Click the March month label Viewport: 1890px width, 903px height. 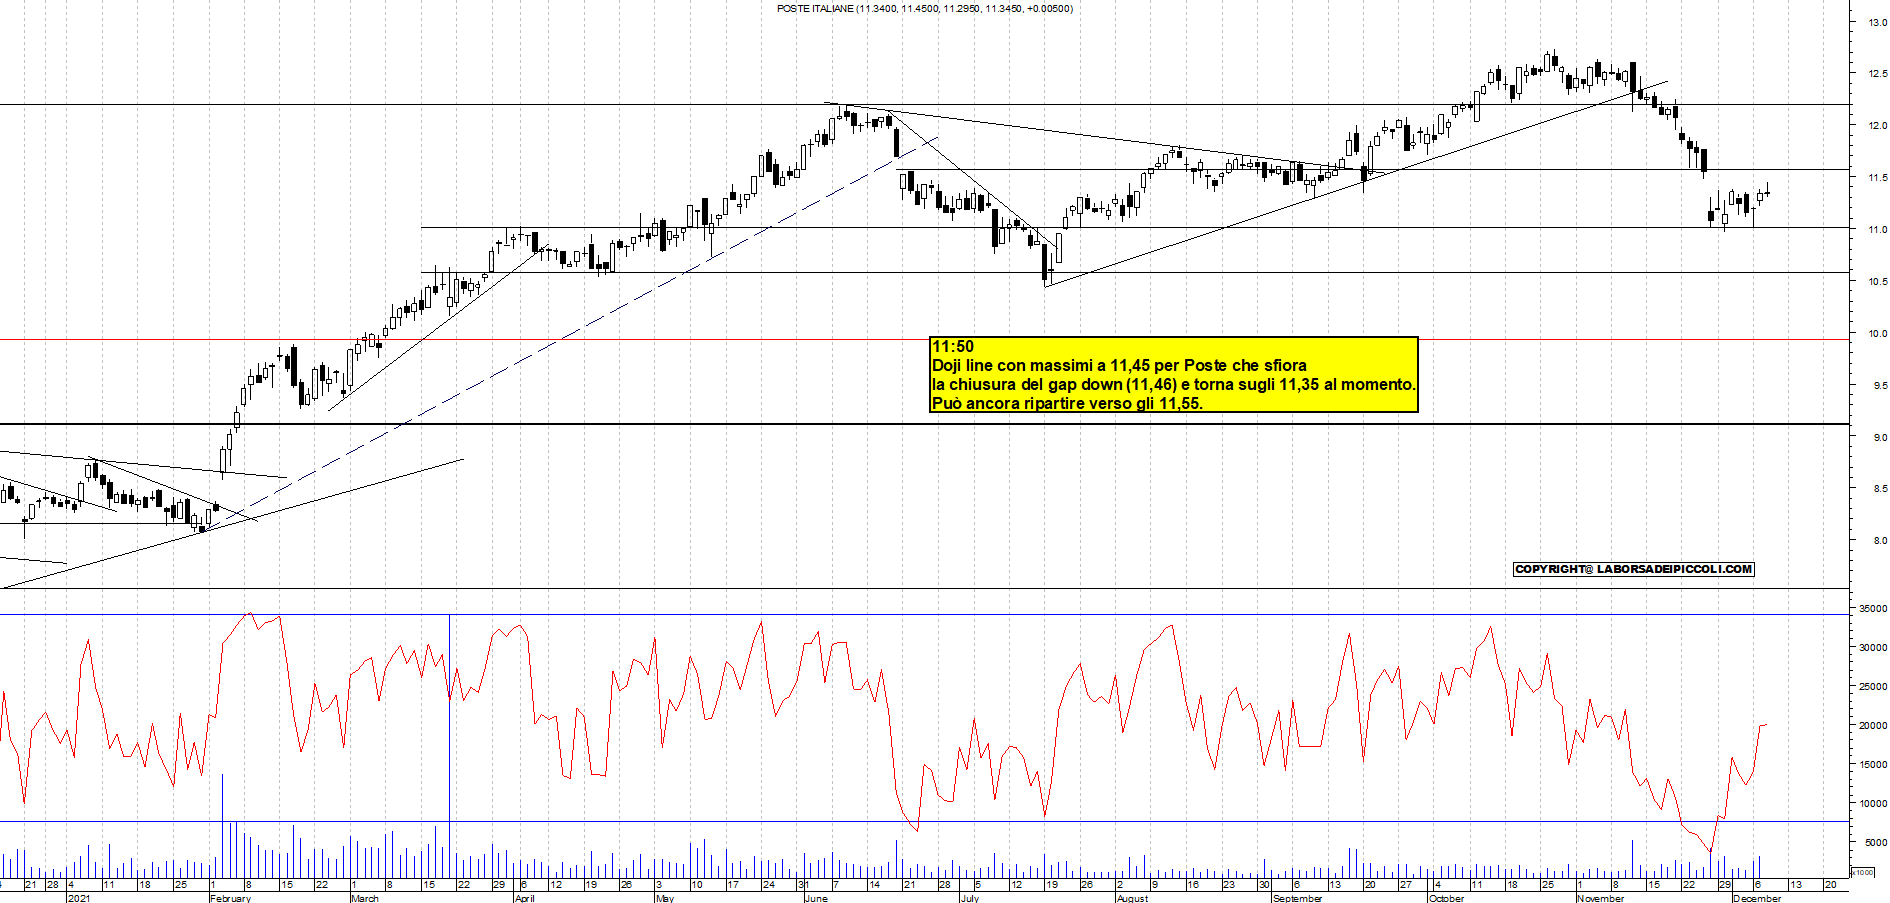pos(365,898)
